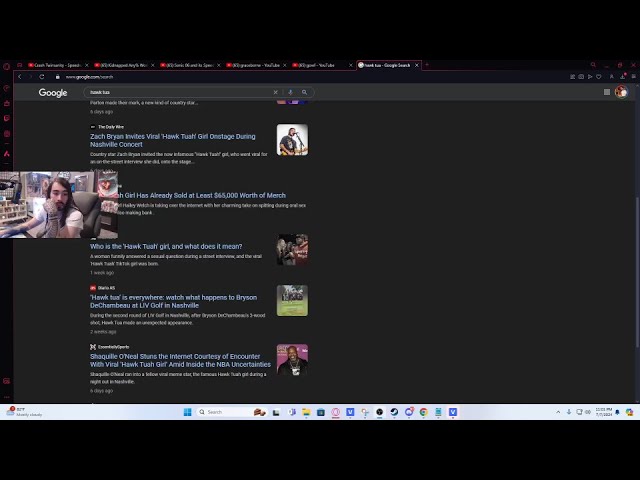Open the Google apps grid

click(x=606, y=92)
